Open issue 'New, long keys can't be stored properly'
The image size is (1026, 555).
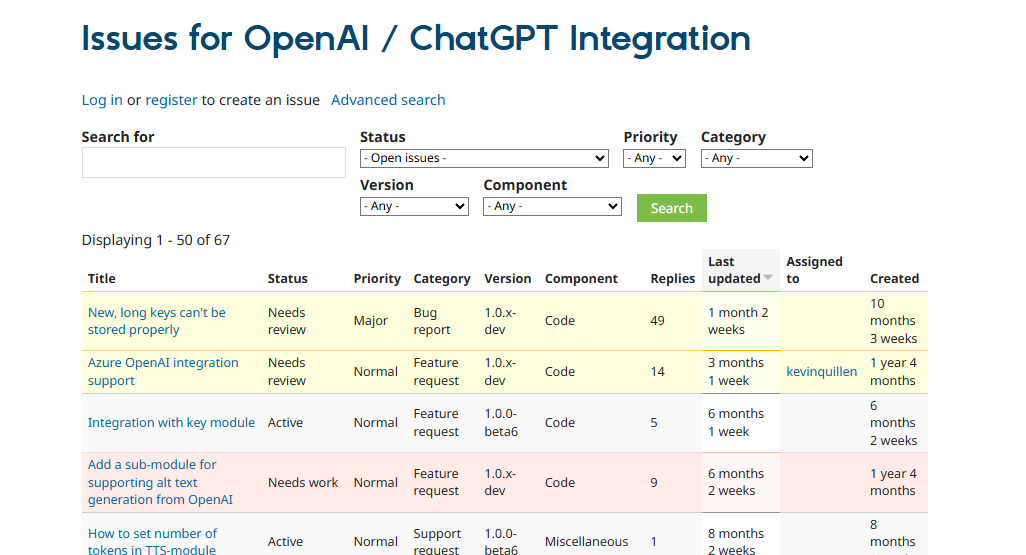pos(156,321)
